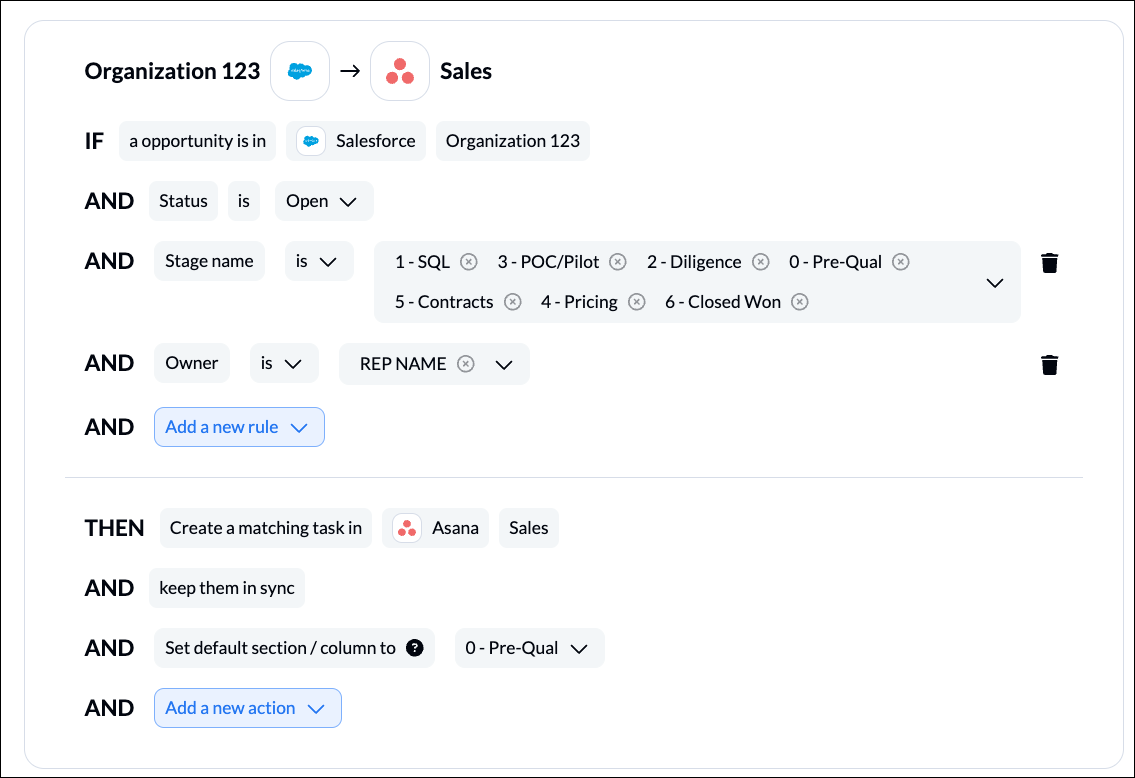Remove the 1 - SQL stage tag
1135x778 pixels.
pyautogui.click(x=469, y=262)
